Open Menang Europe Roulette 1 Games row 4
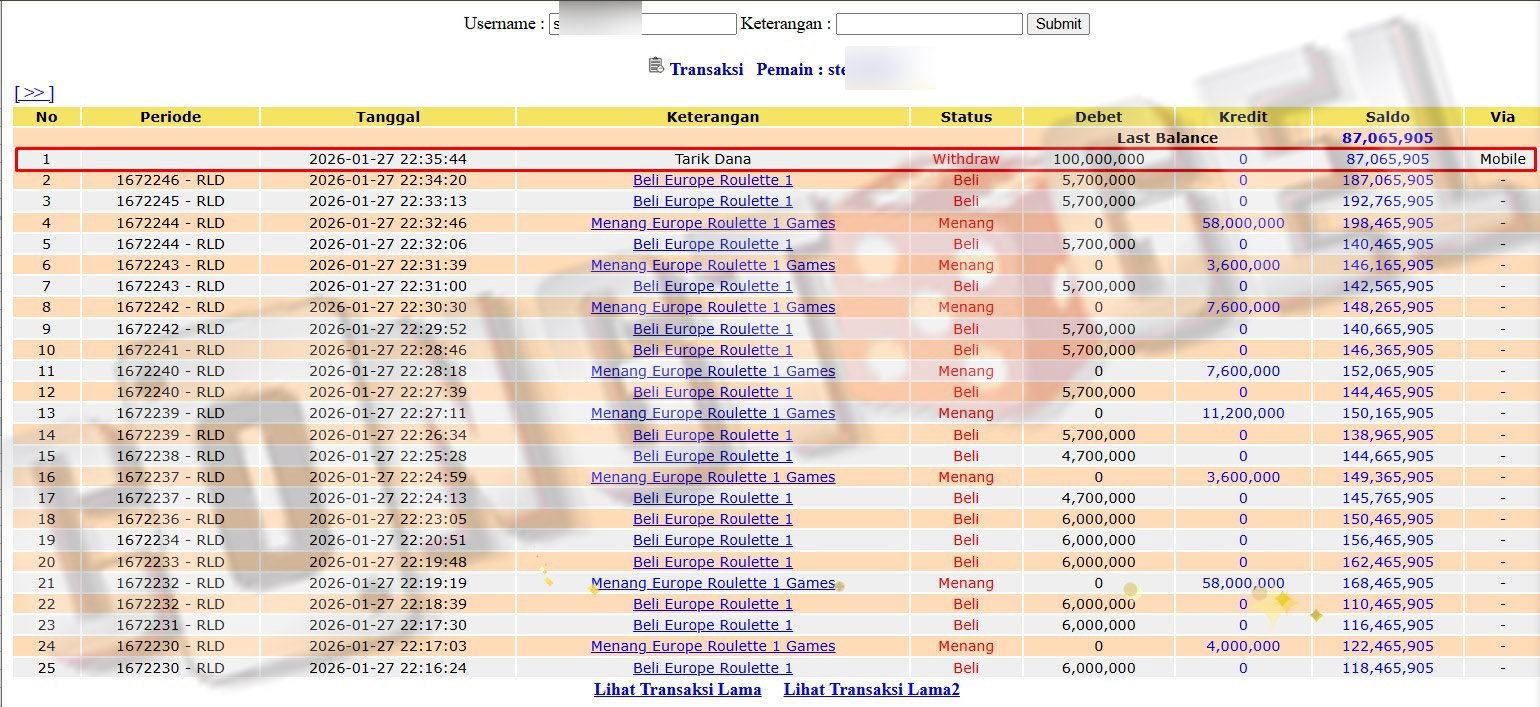The height and width of the screenshot is (707, 1540). tap(712, 223)
